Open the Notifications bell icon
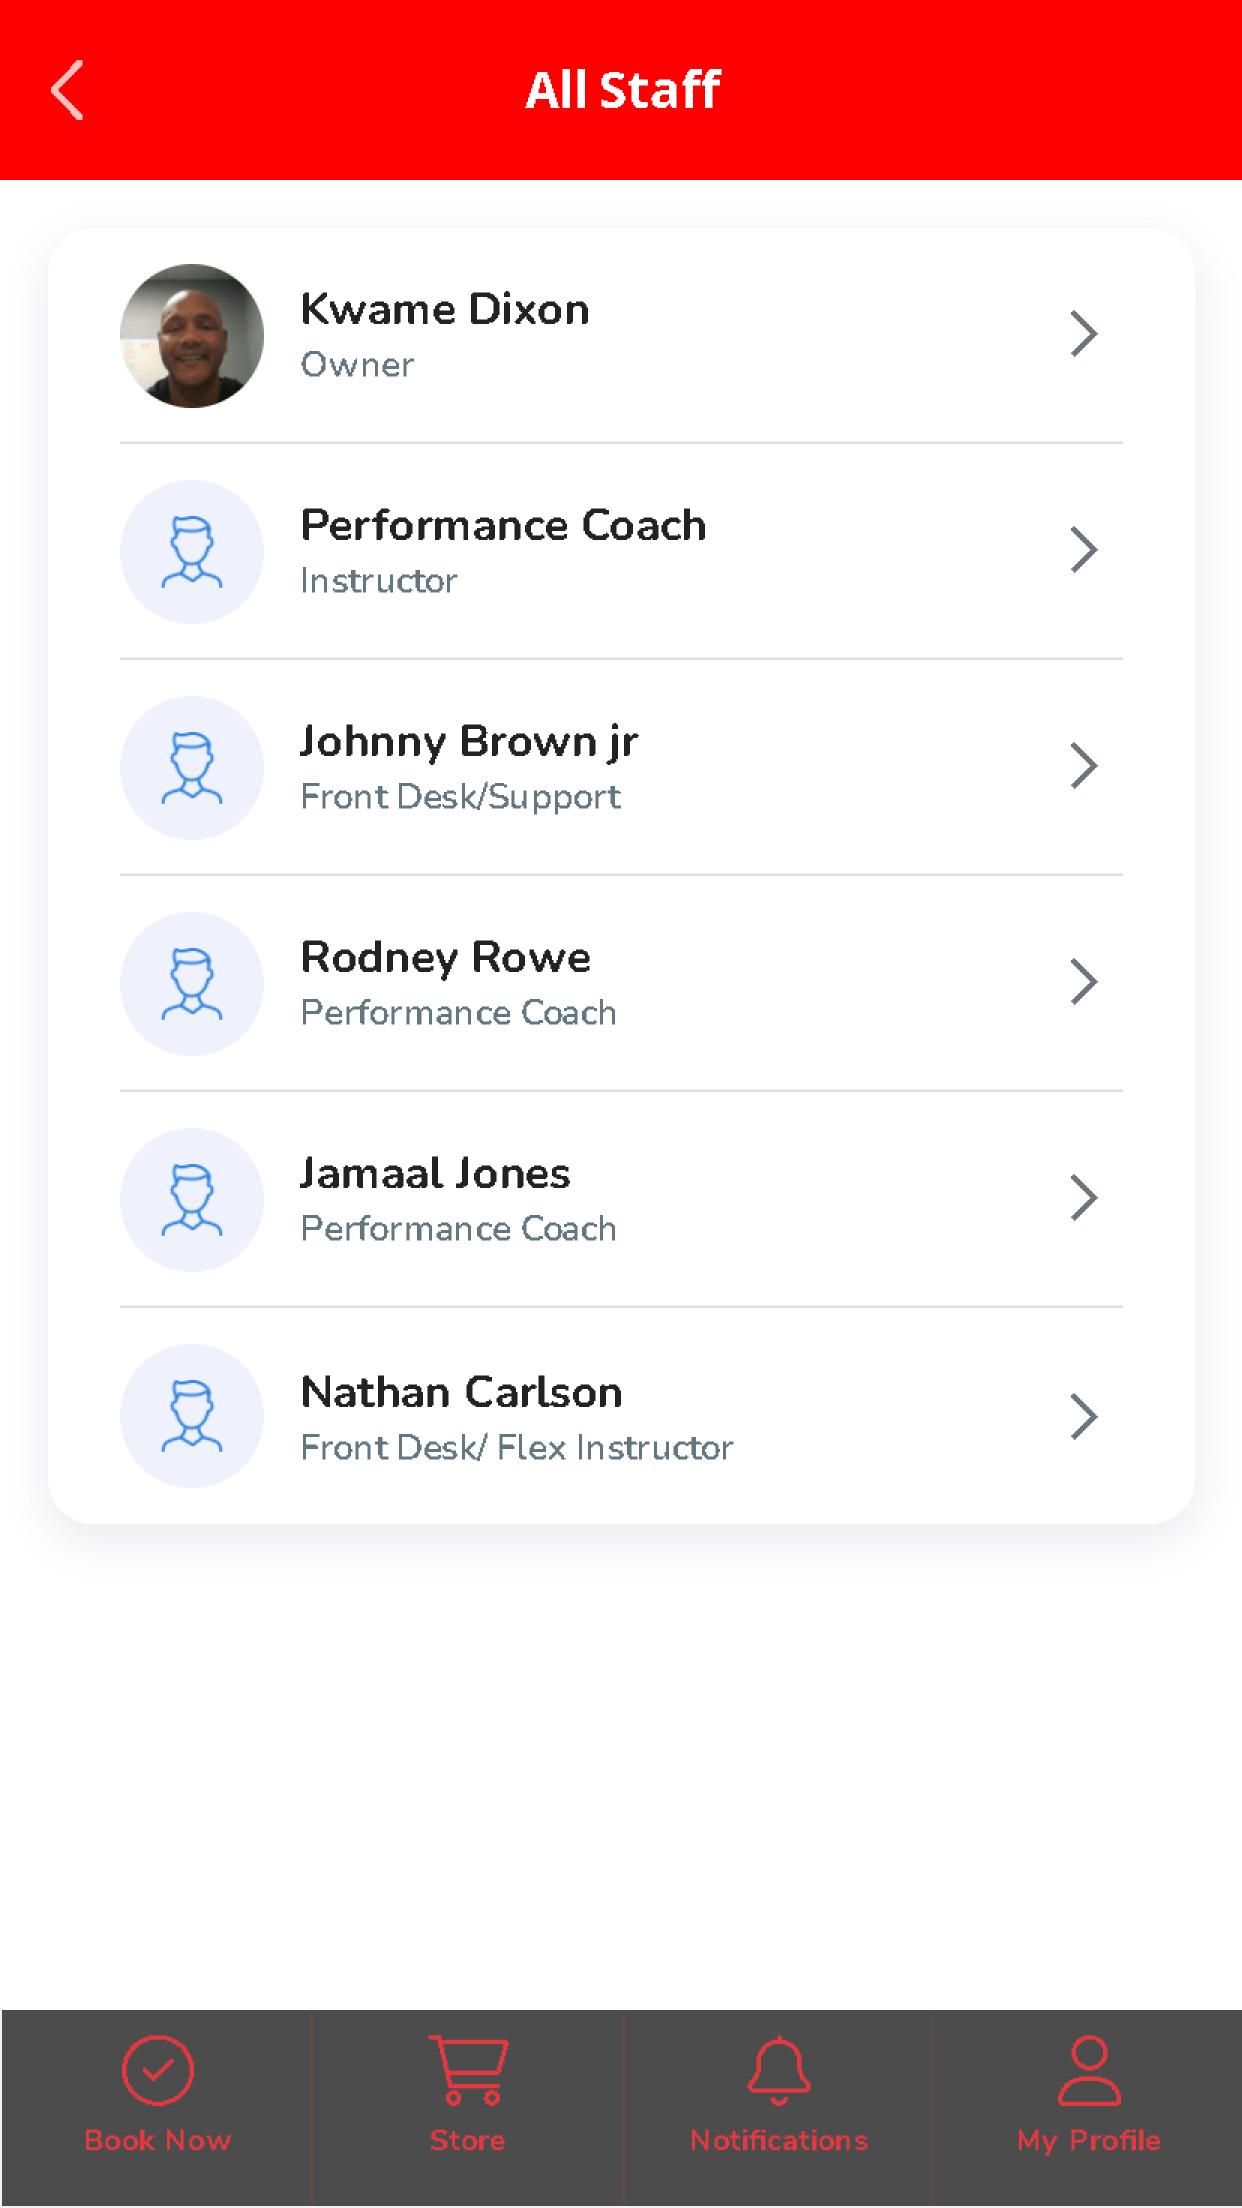 click(x=778, y=2070)
